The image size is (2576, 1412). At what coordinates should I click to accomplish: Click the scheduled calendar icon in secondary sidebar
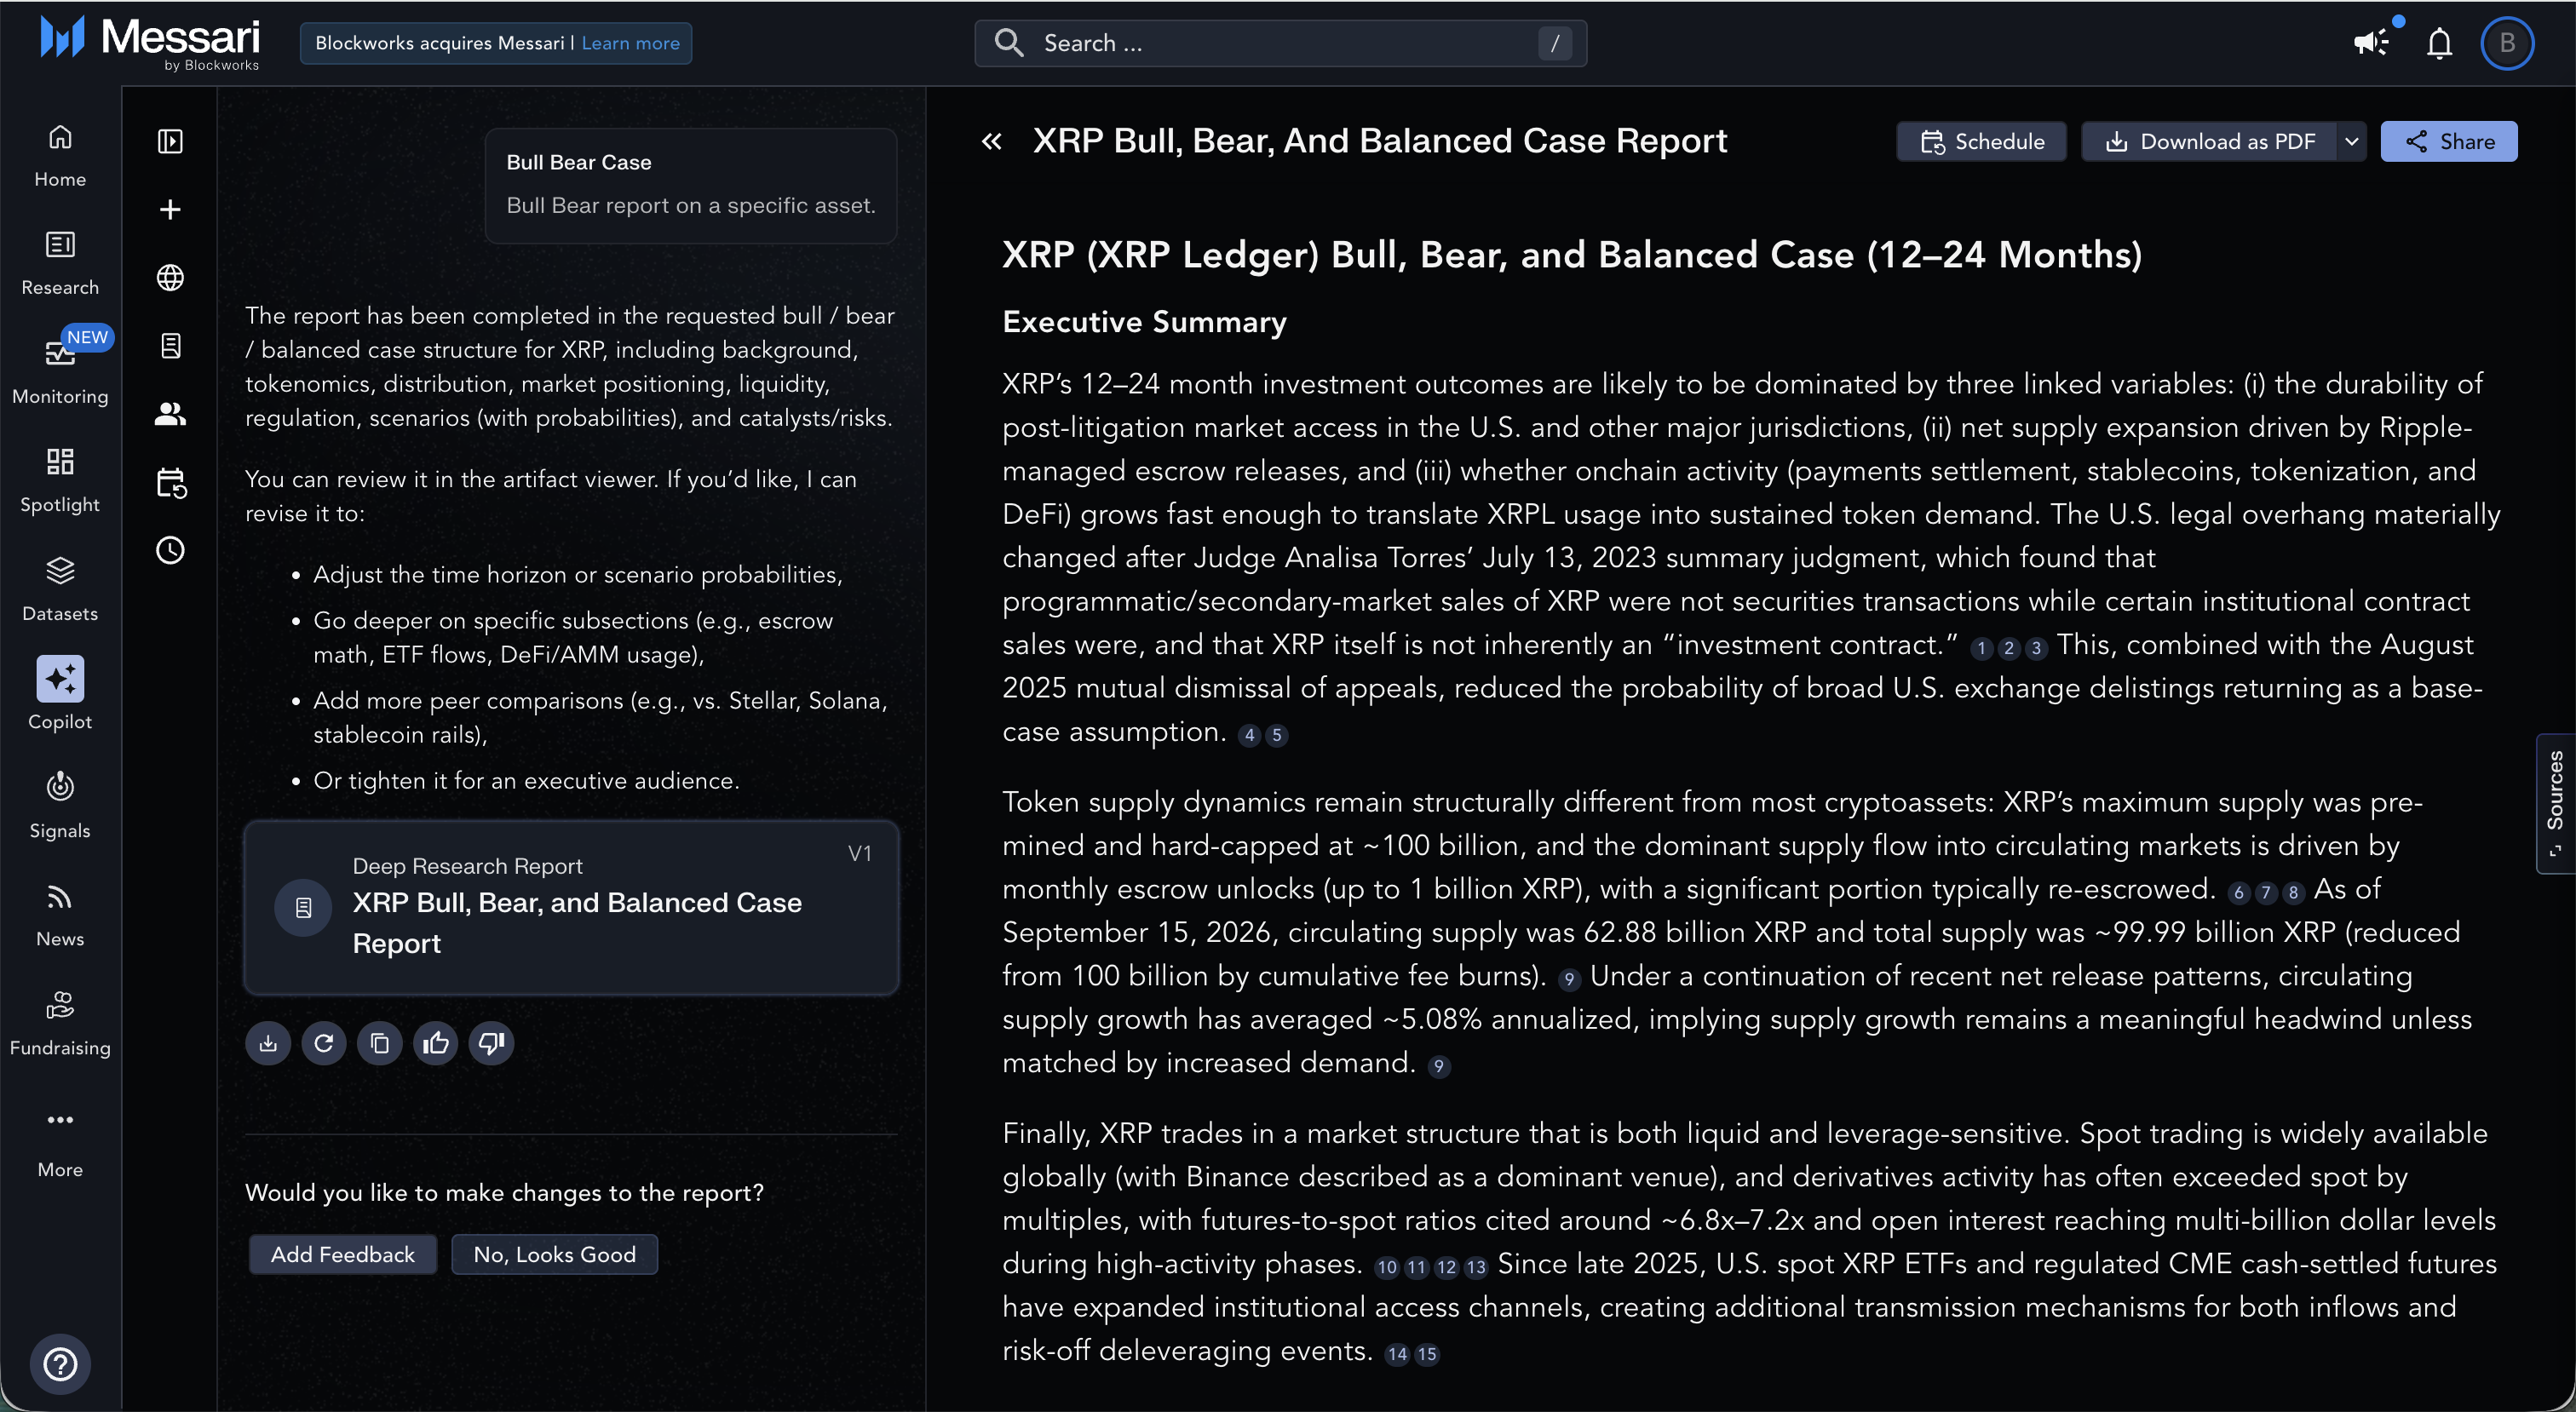pos(170,483)
